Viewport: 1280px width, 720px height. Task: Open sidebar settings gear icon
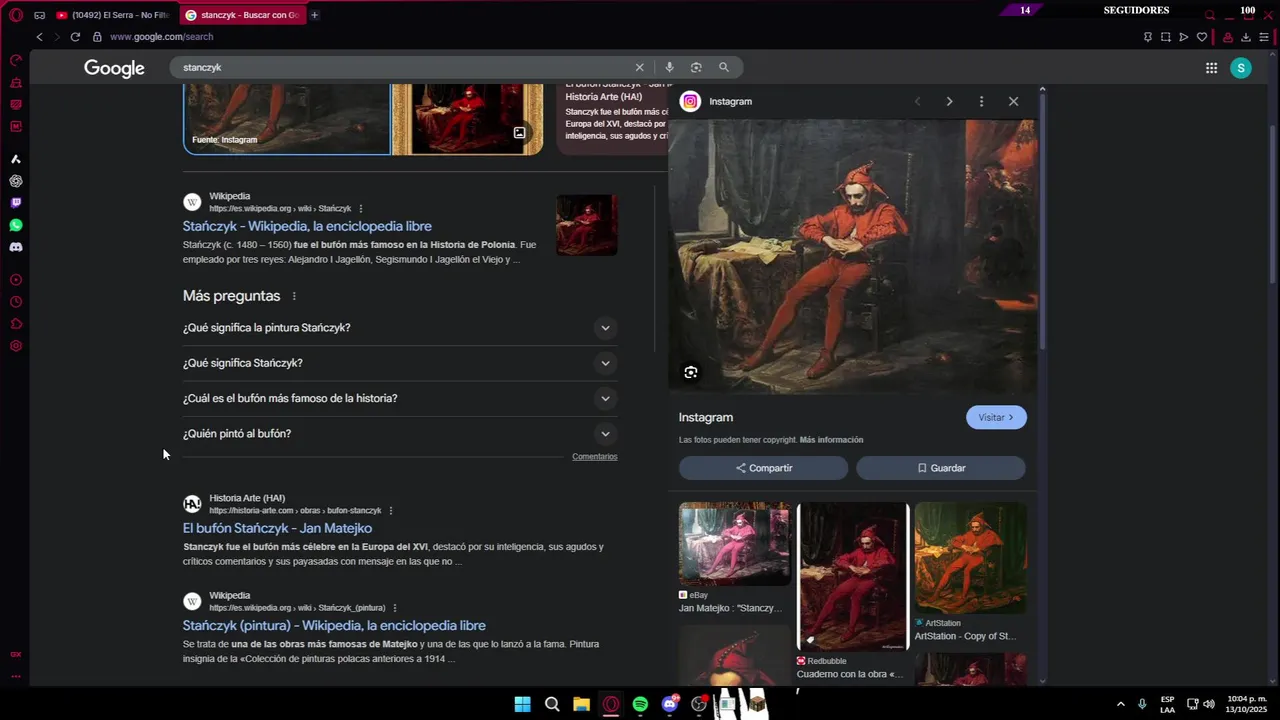pos(16,346)
